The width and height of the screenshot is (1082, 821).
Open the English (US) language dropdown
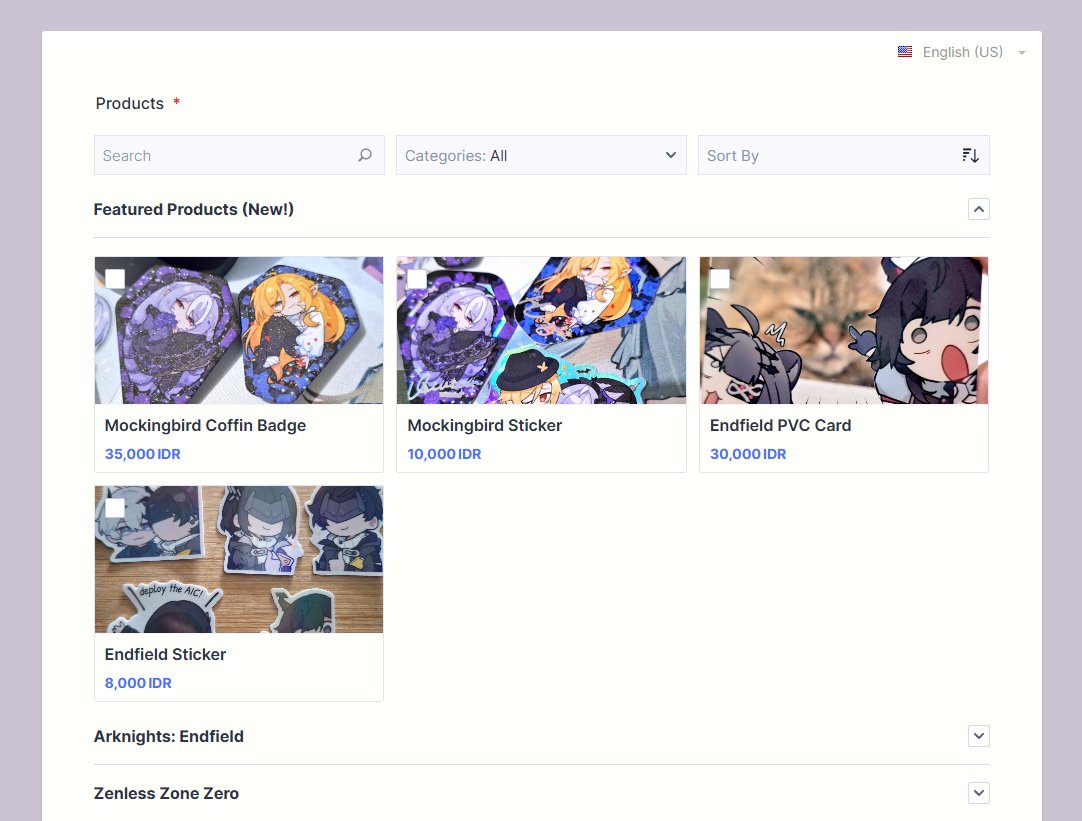coord(961,52)
